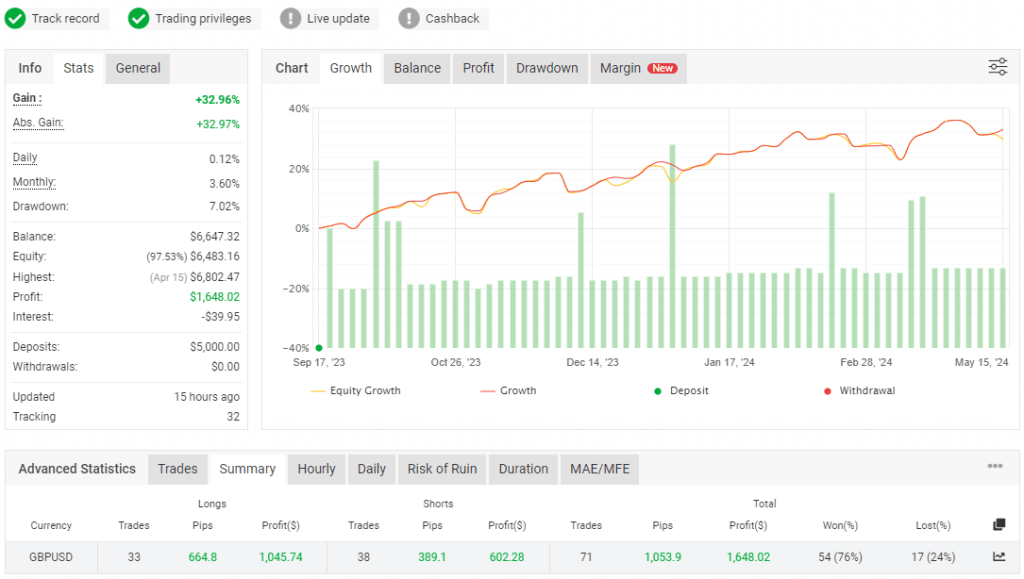The width and height of the screenshot is (1024, 579).
Task: Click the Live update exclamation icon
Action: tap(289, 18)
